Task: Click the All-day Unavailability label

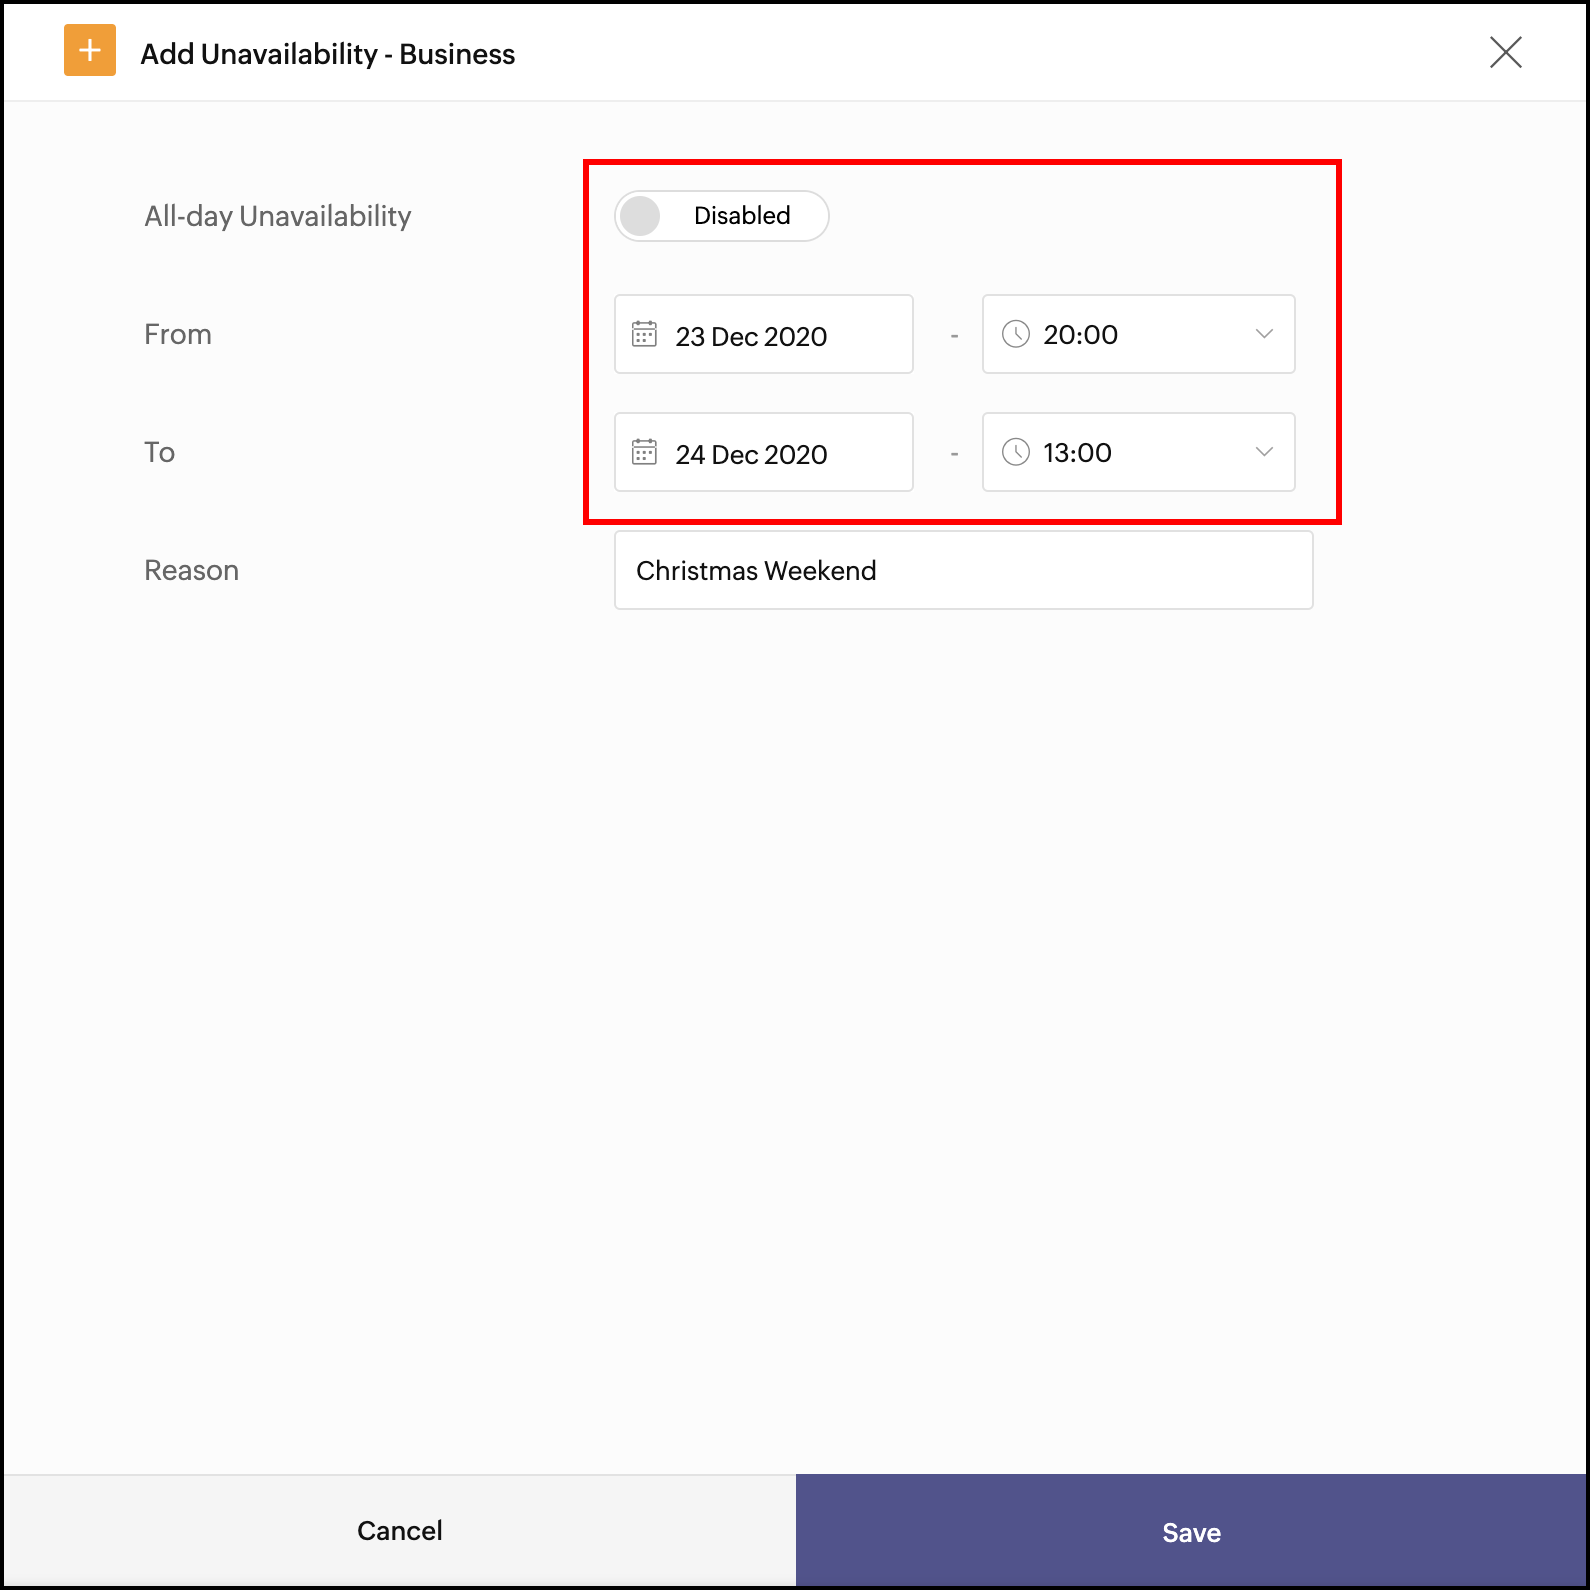Action: click(278, 216)
